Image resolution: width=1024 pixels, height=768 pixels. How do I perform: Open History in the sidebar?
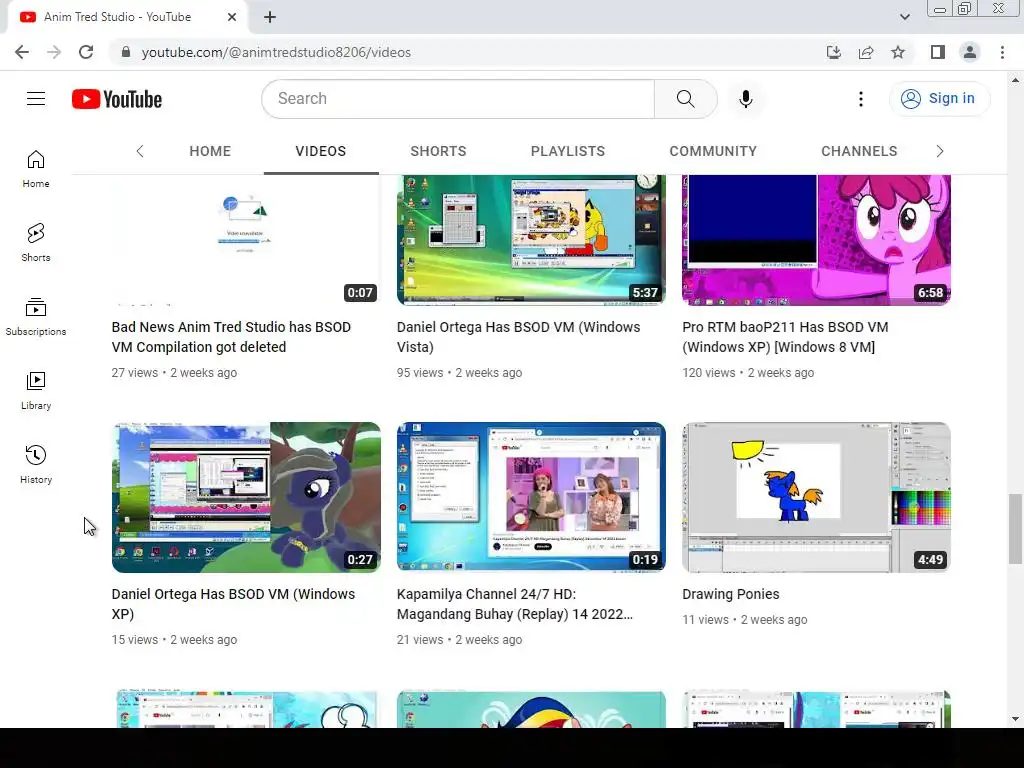(x=36, y=464)
